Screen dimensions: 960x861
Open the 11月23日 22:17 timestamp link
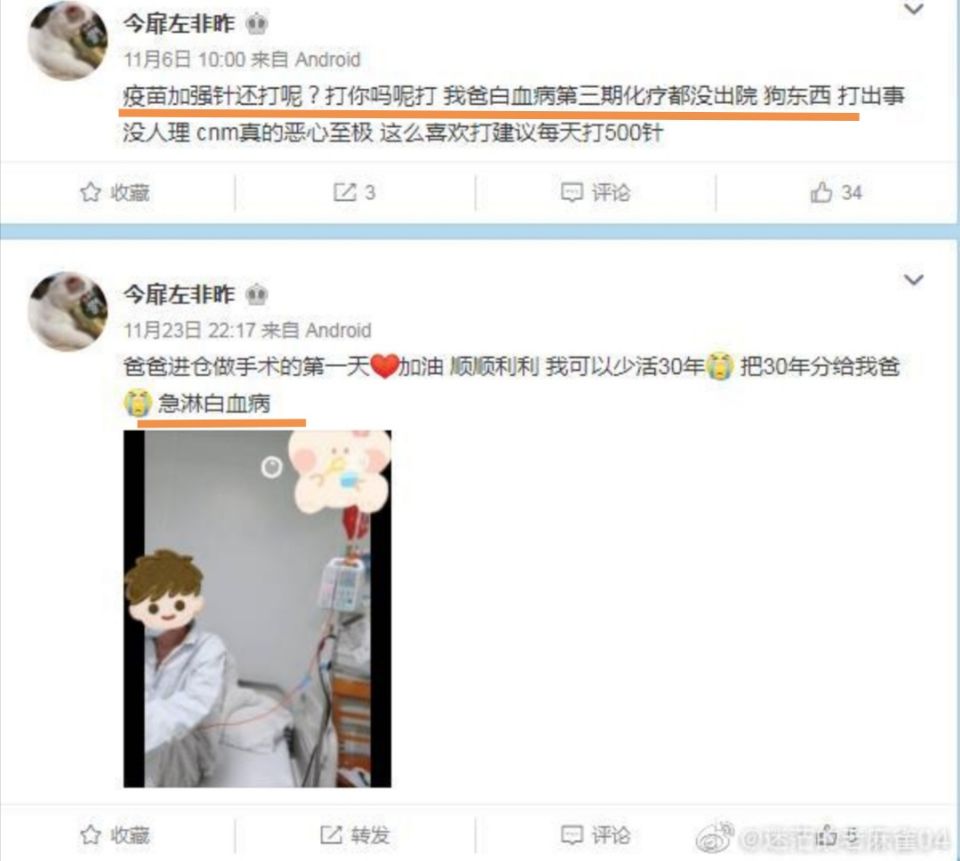(x=189, y=331)
